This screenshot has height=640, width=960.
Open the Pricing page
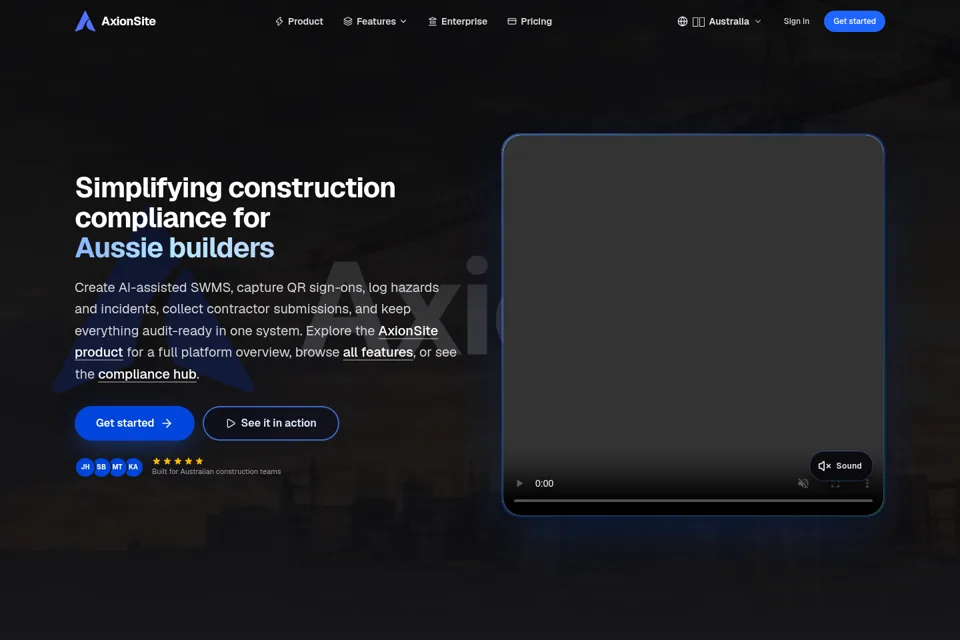click(530, 21)
